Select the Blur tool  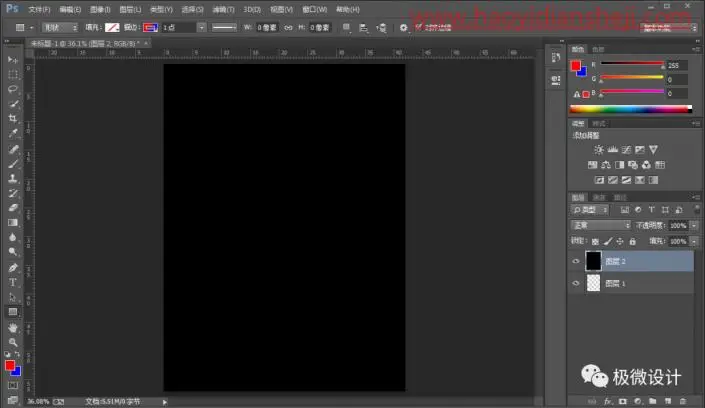13,237
